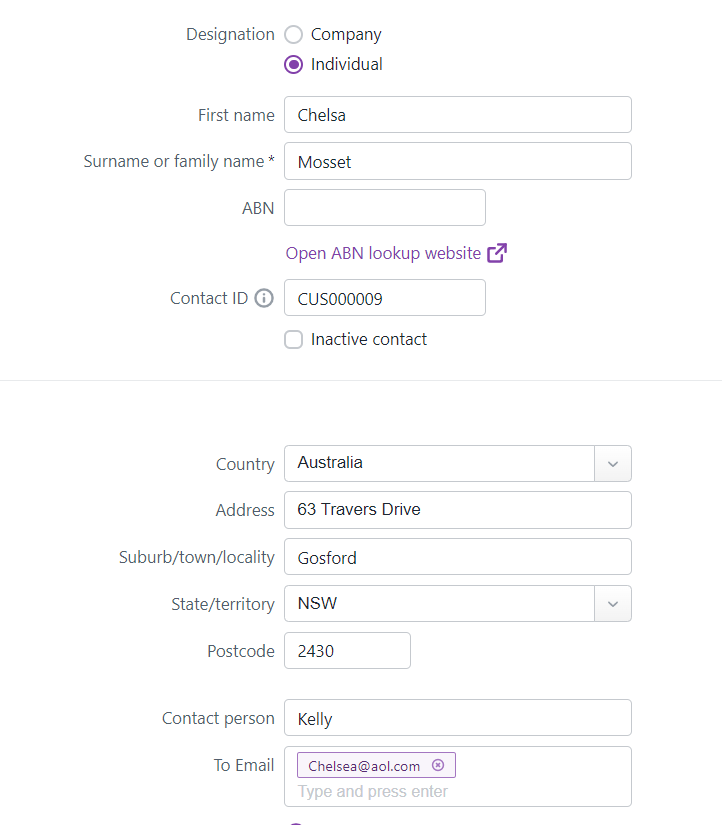Tick the Inactive contact checkbox
Viewport: 722px width, 825px height.
pyautogui.click(x=294, y=340)
